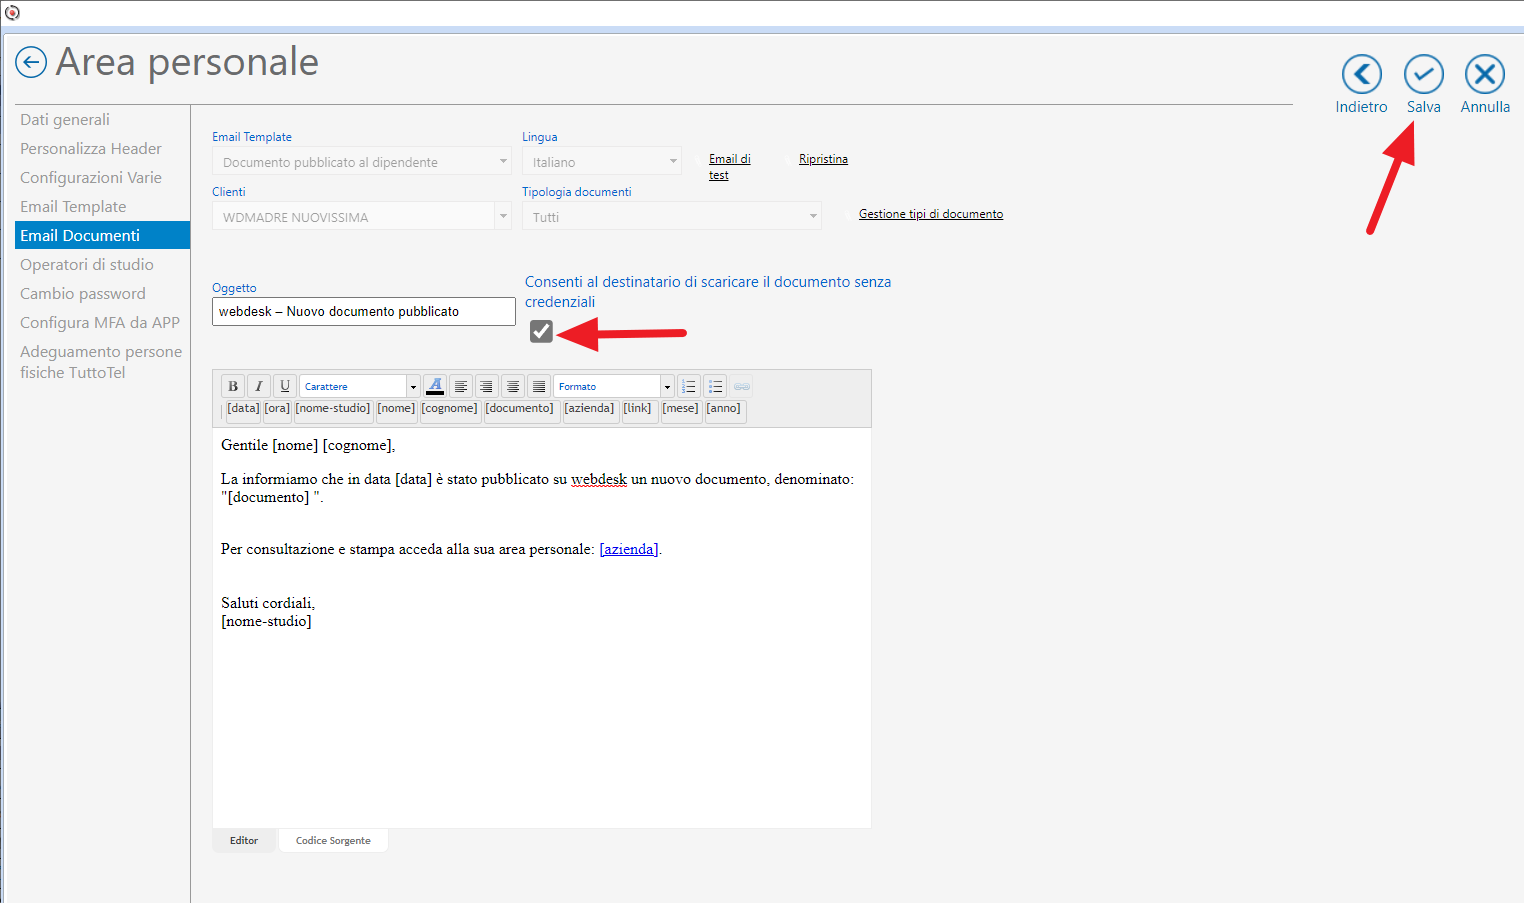Open Configura MFA da APP
This screenshot has width=1524, height=903.
point(100,322)
